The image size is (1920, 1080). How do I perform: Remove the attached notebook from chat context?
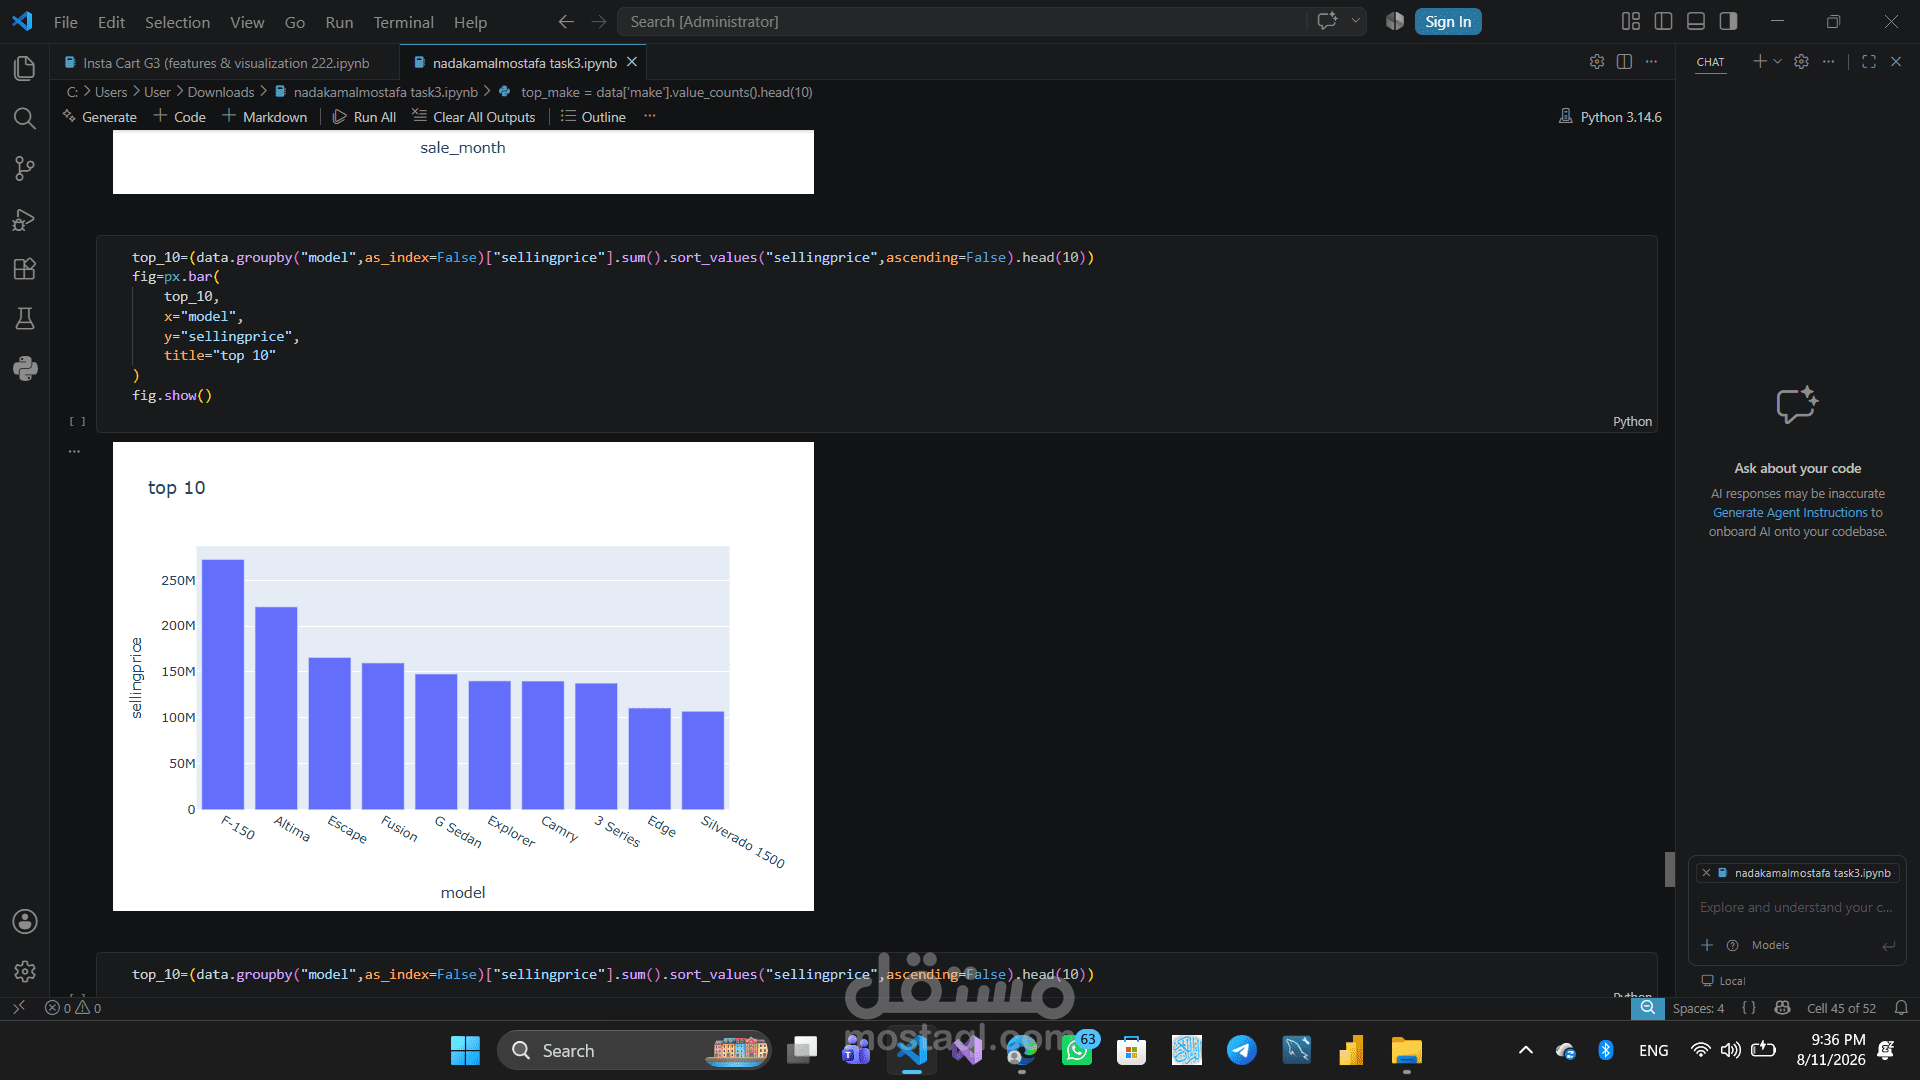(1706, 873)
